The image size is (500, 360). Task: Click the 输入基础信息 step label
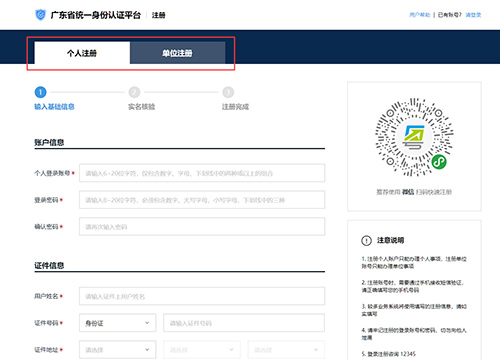(x=54, y=107)
